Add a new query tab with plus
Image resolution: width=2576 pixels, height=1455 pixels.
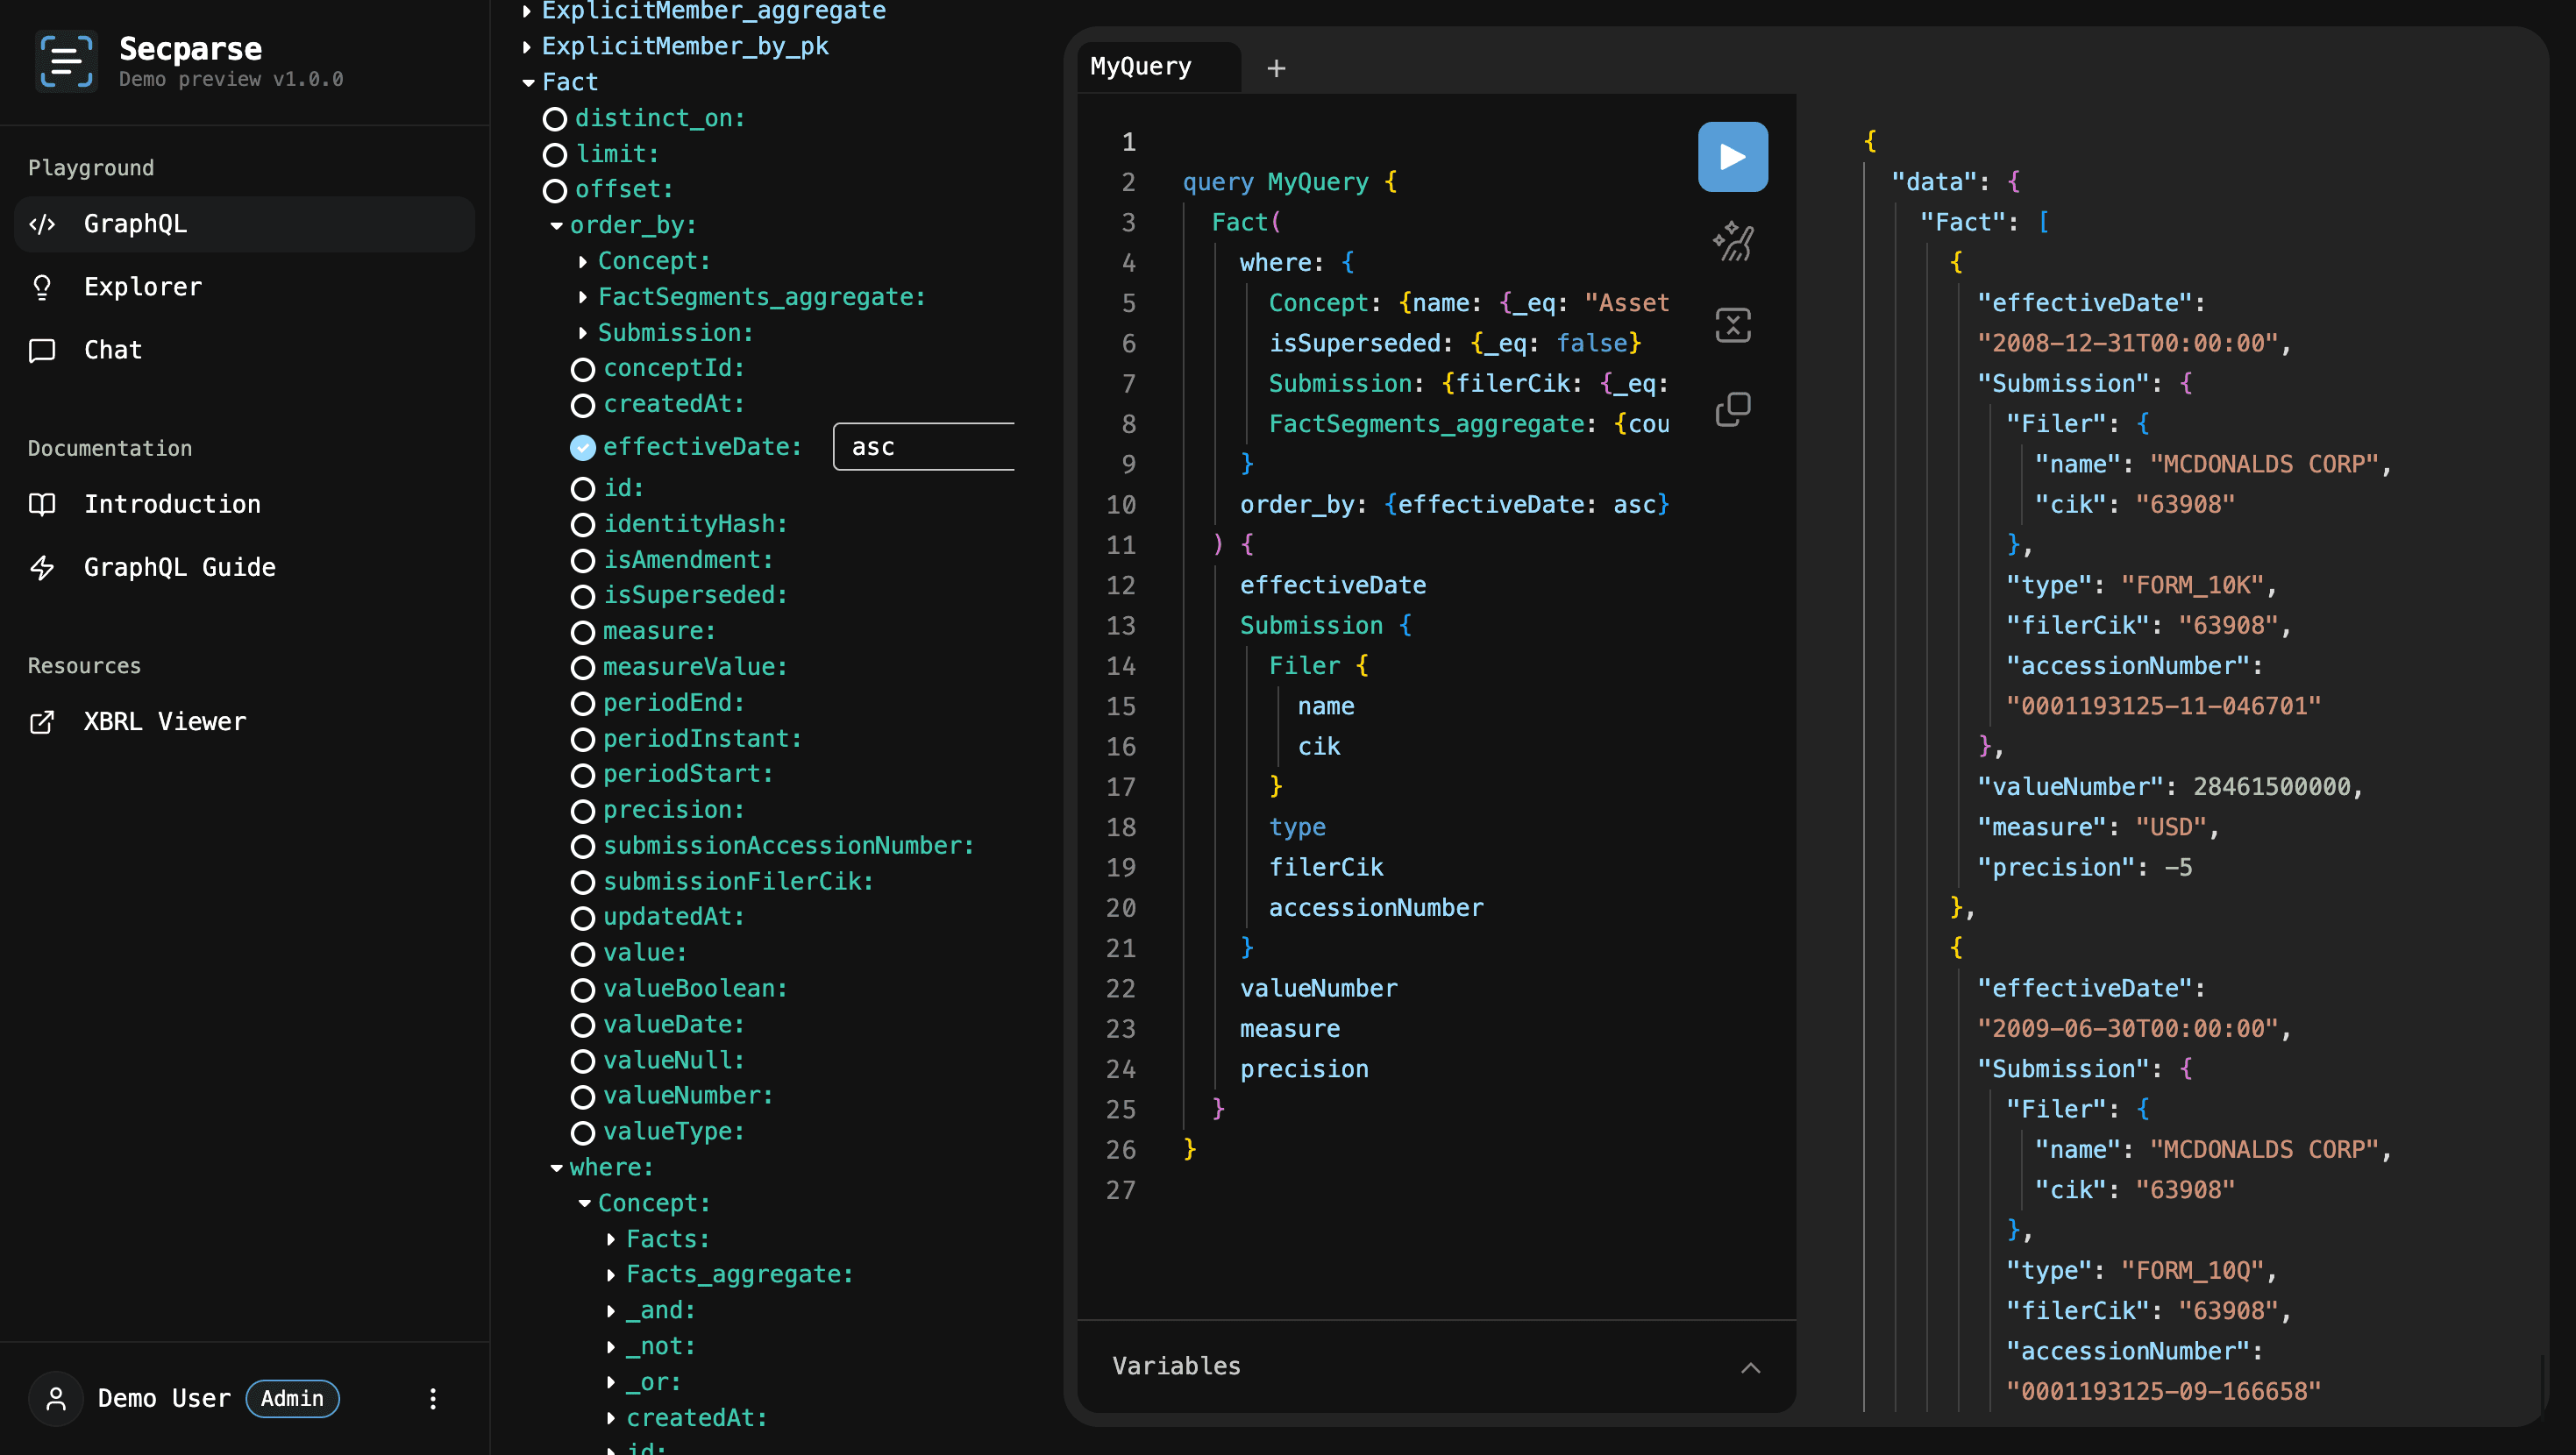(1276, 68)
